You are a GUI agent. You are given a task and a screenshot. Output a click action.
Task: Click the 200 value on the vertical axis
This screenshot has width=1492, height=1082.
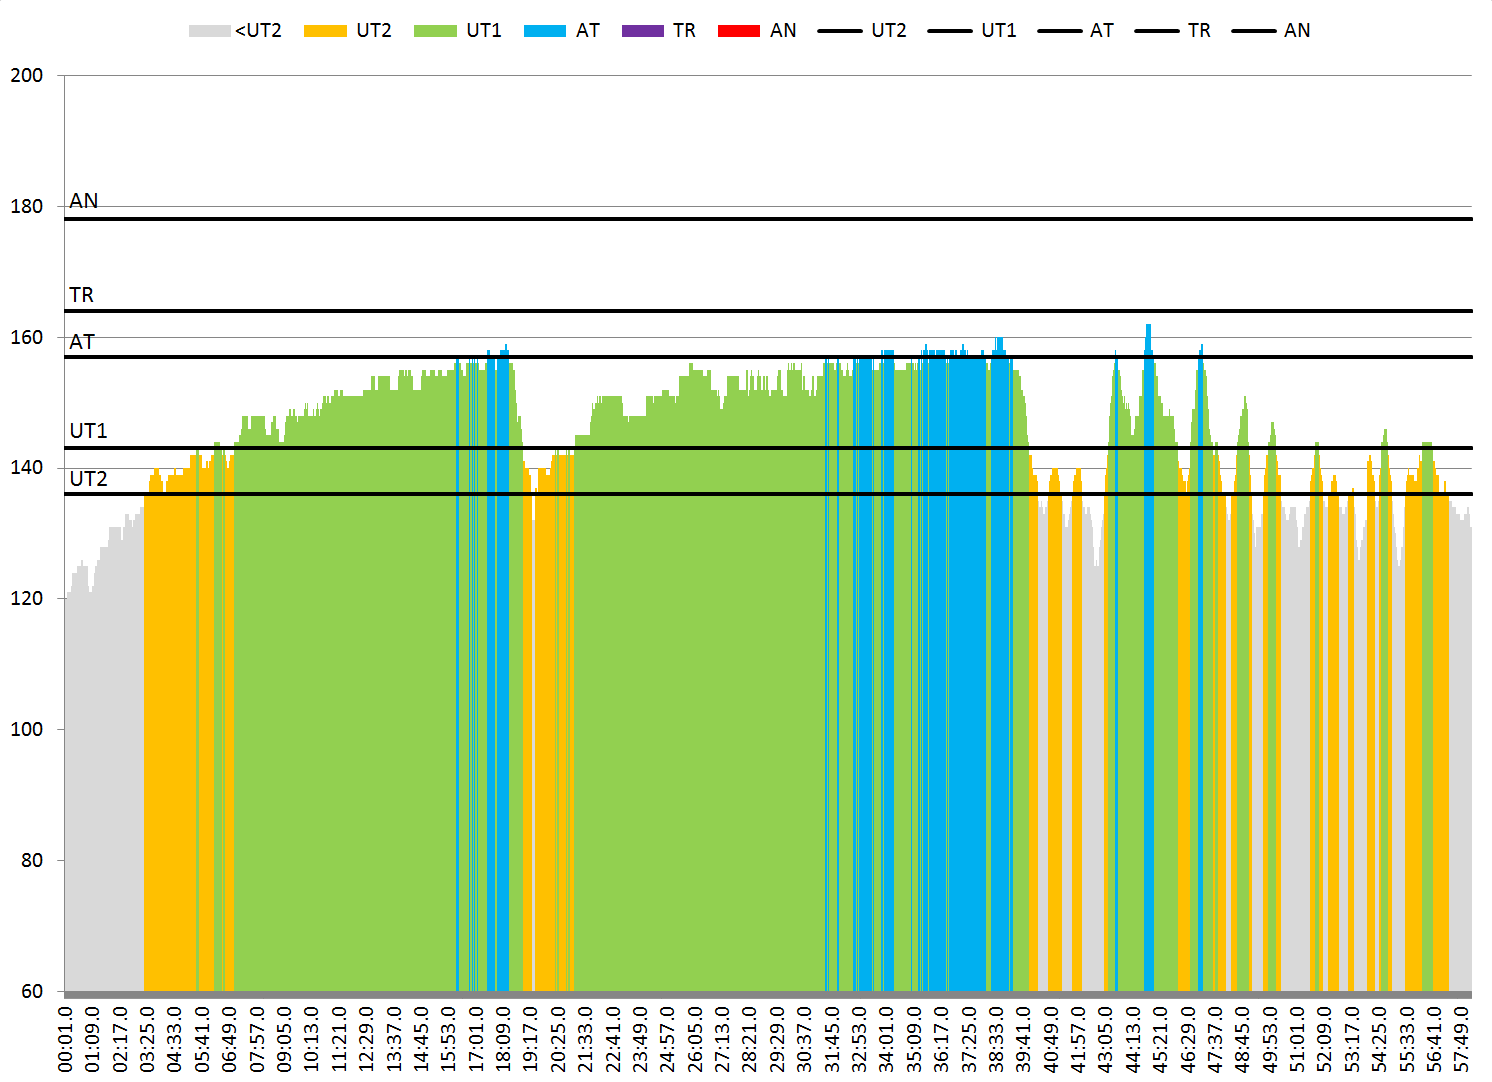tap(27, 76)
